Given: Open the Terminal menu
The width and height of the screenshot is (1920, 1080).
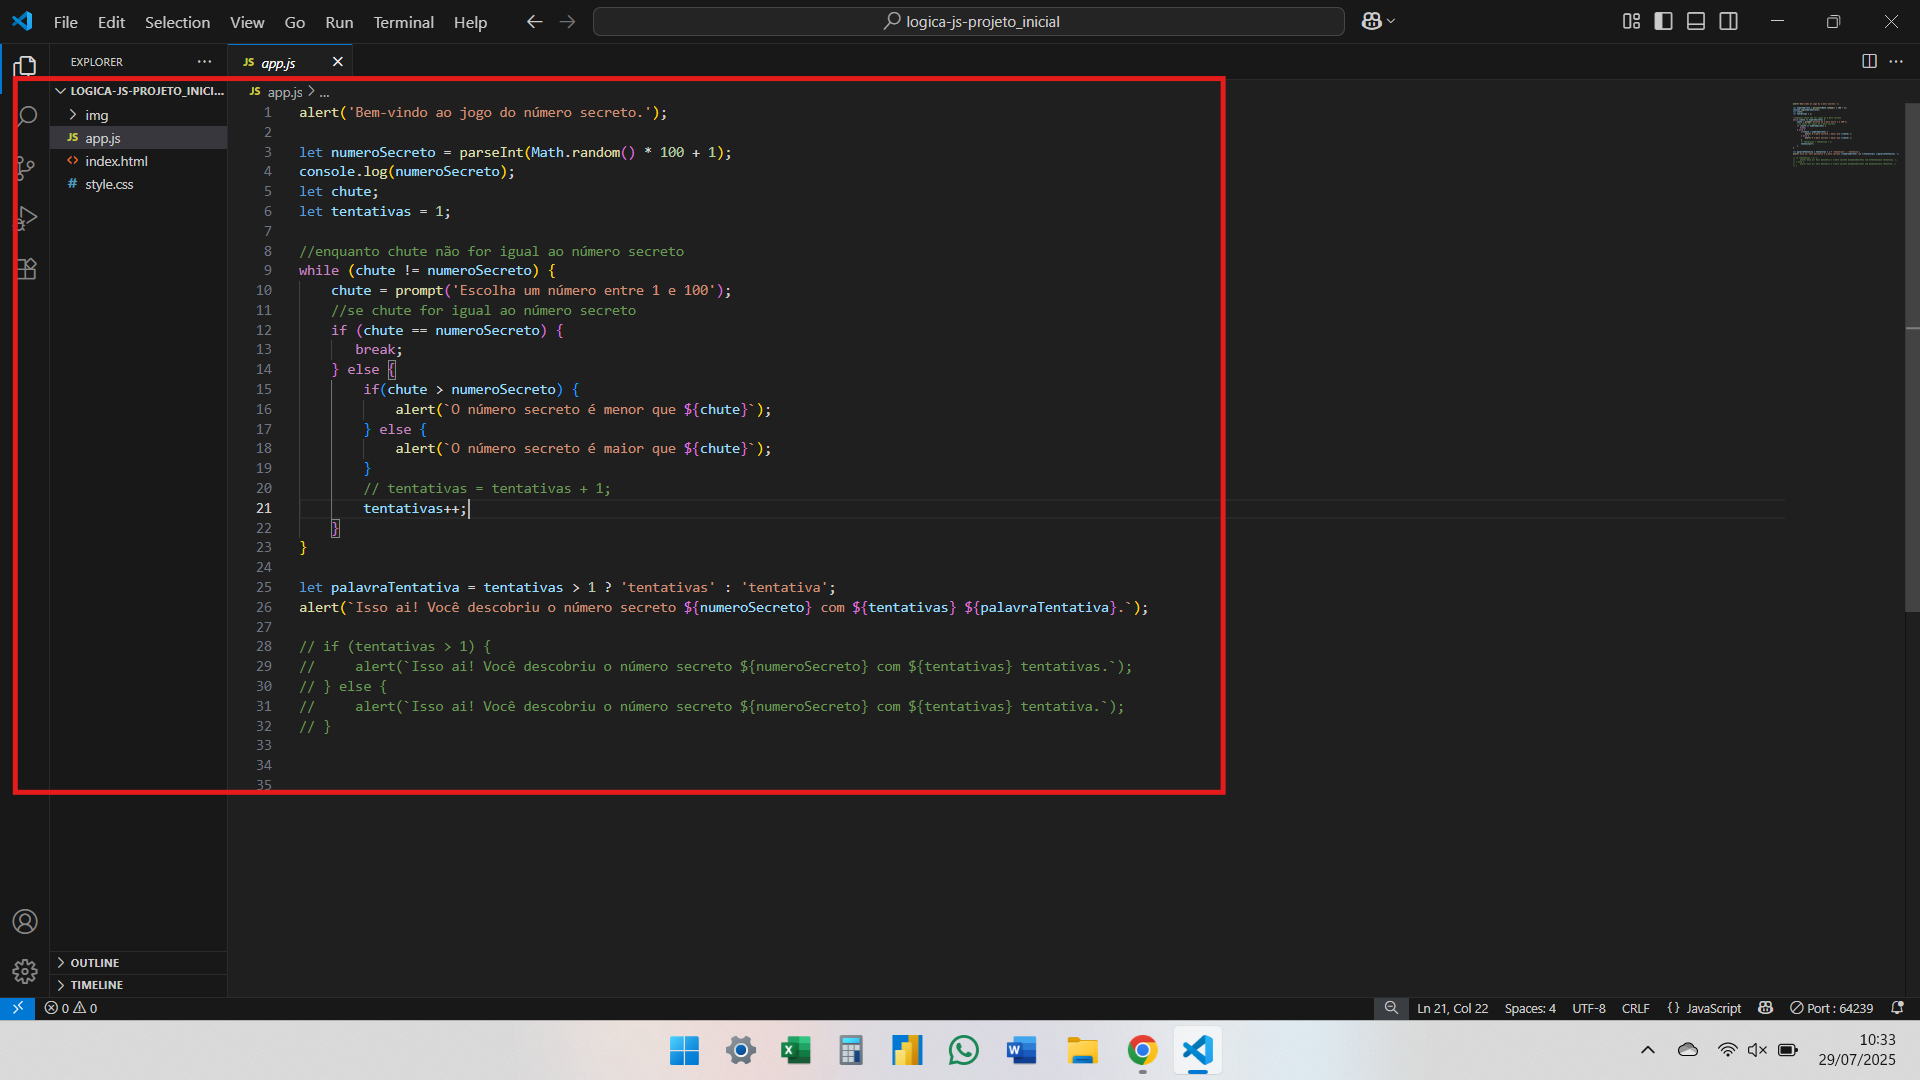Looking at the screenshot, I should click(403, 22).
